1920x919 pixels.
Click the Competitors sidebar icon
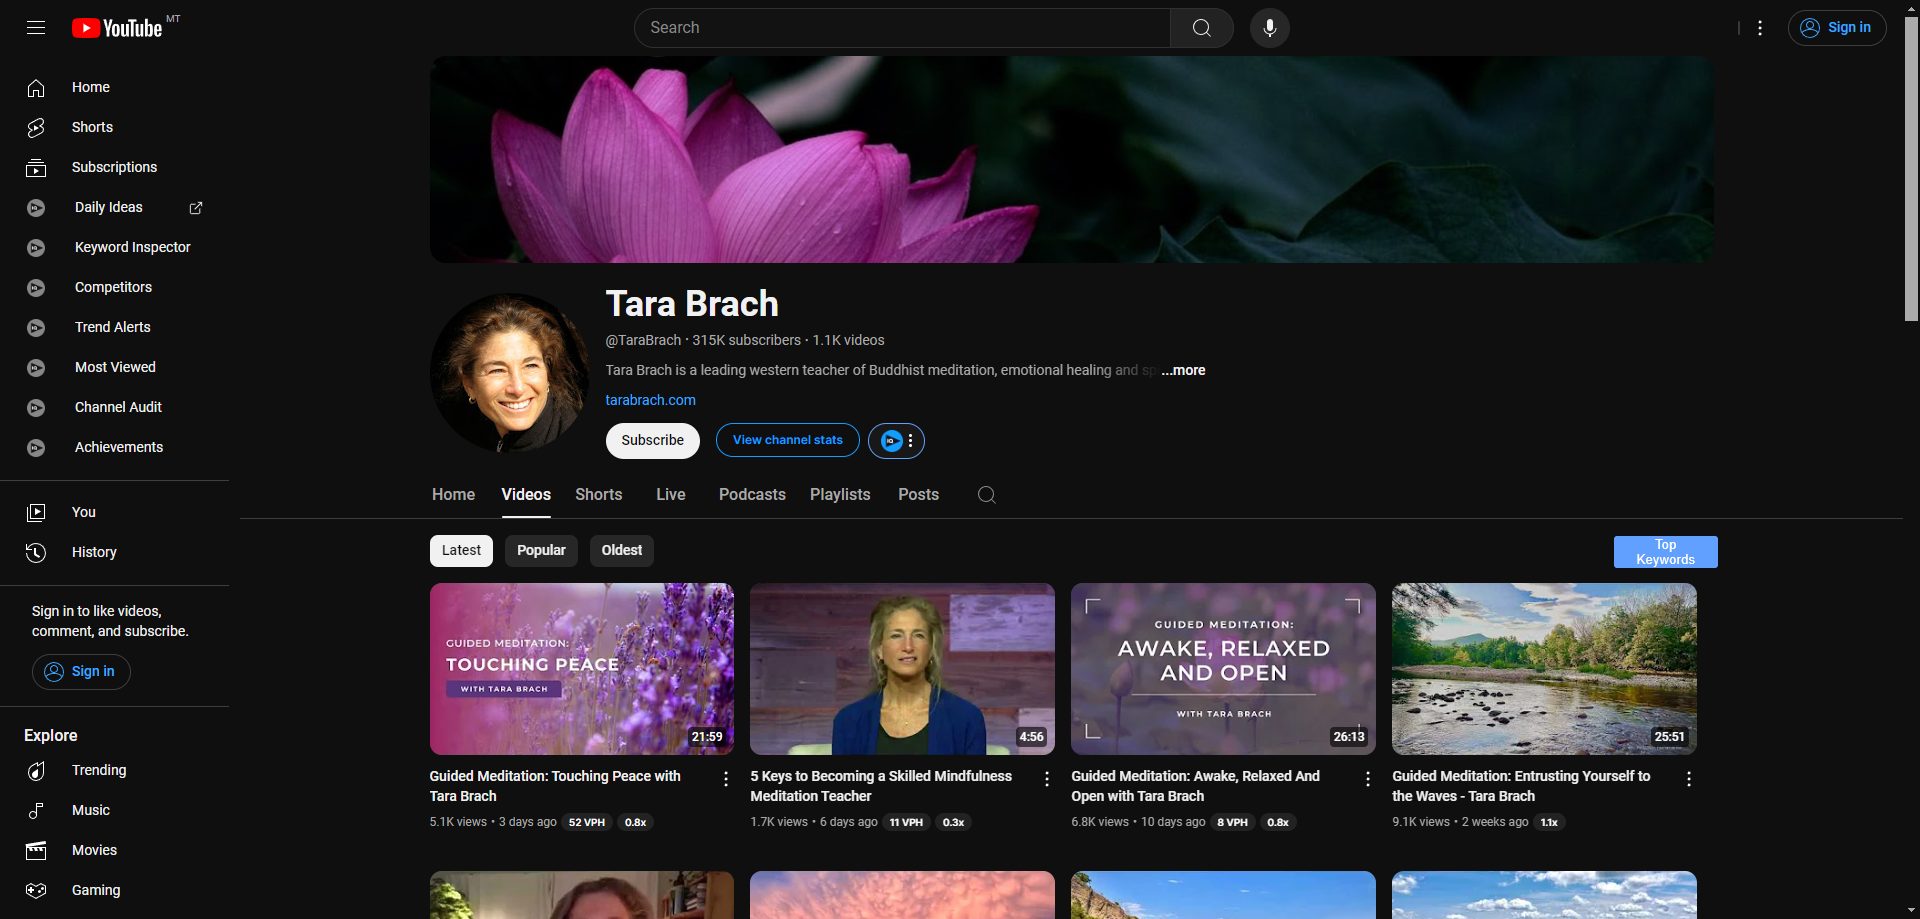pos(36,288)
